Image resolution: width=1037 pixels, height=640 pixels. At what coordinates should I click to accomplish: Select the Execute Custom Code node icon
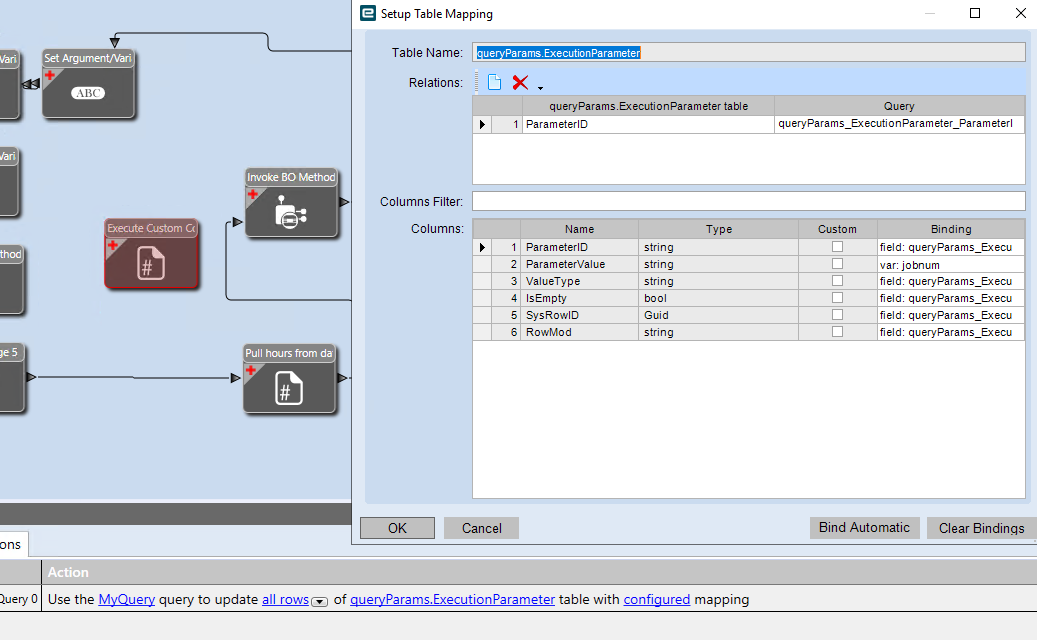pyautogui.click(x=151, y=262)
